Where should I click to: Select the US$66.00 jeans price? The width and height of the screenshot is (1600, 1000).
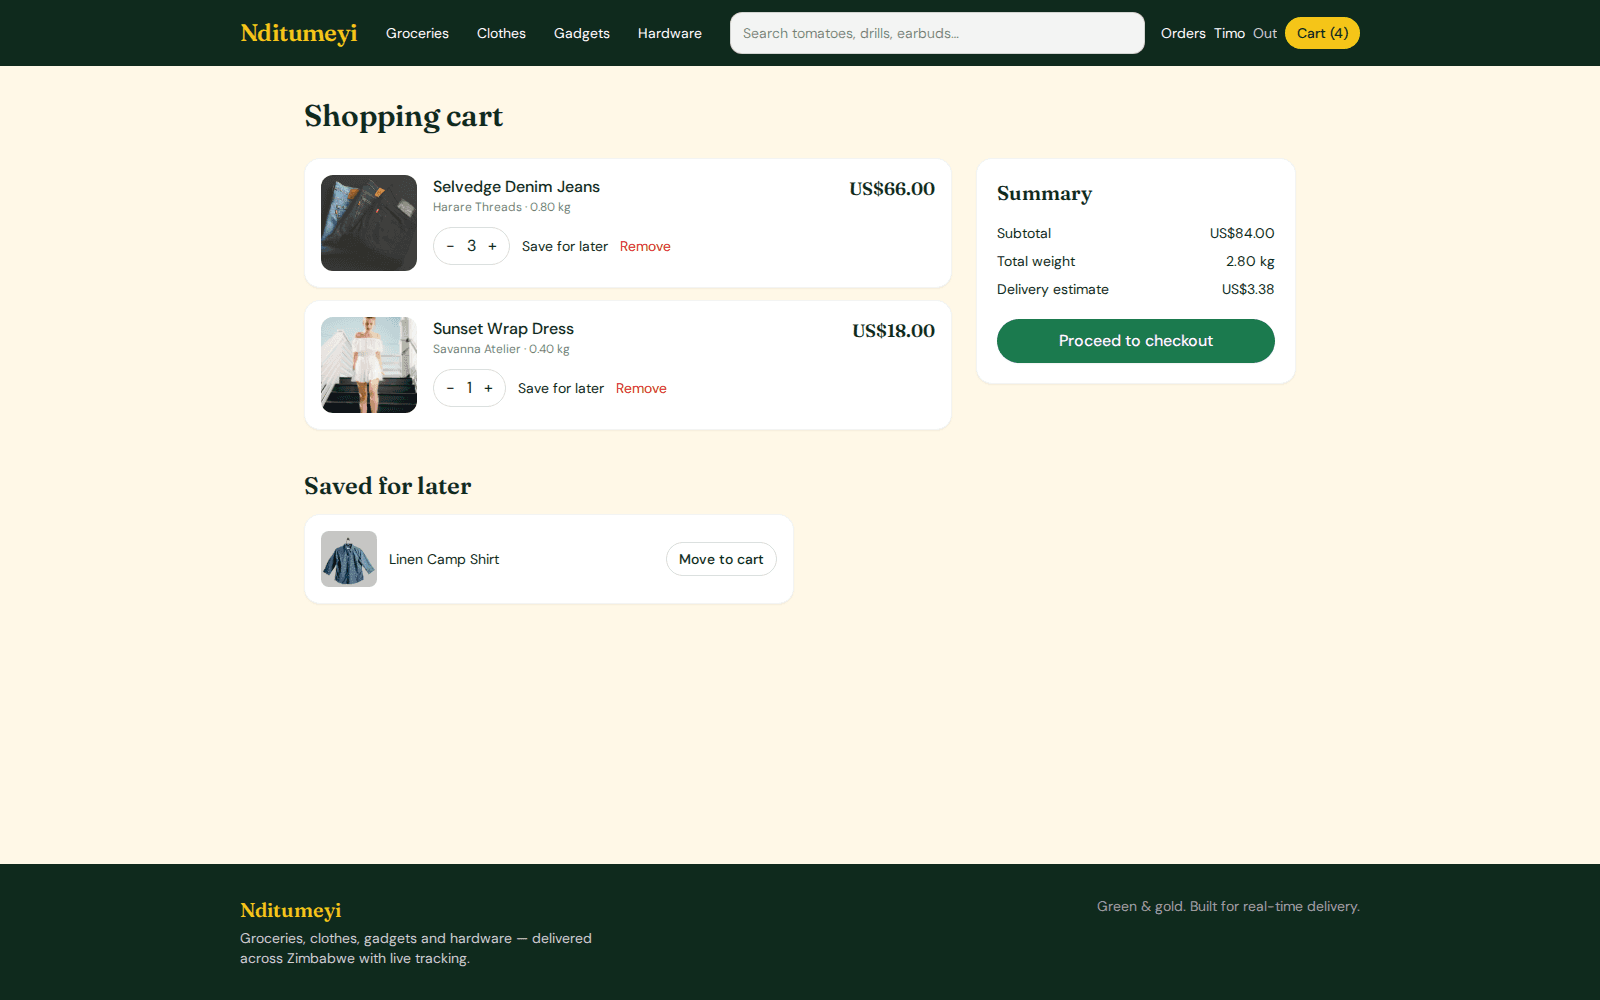892,189
